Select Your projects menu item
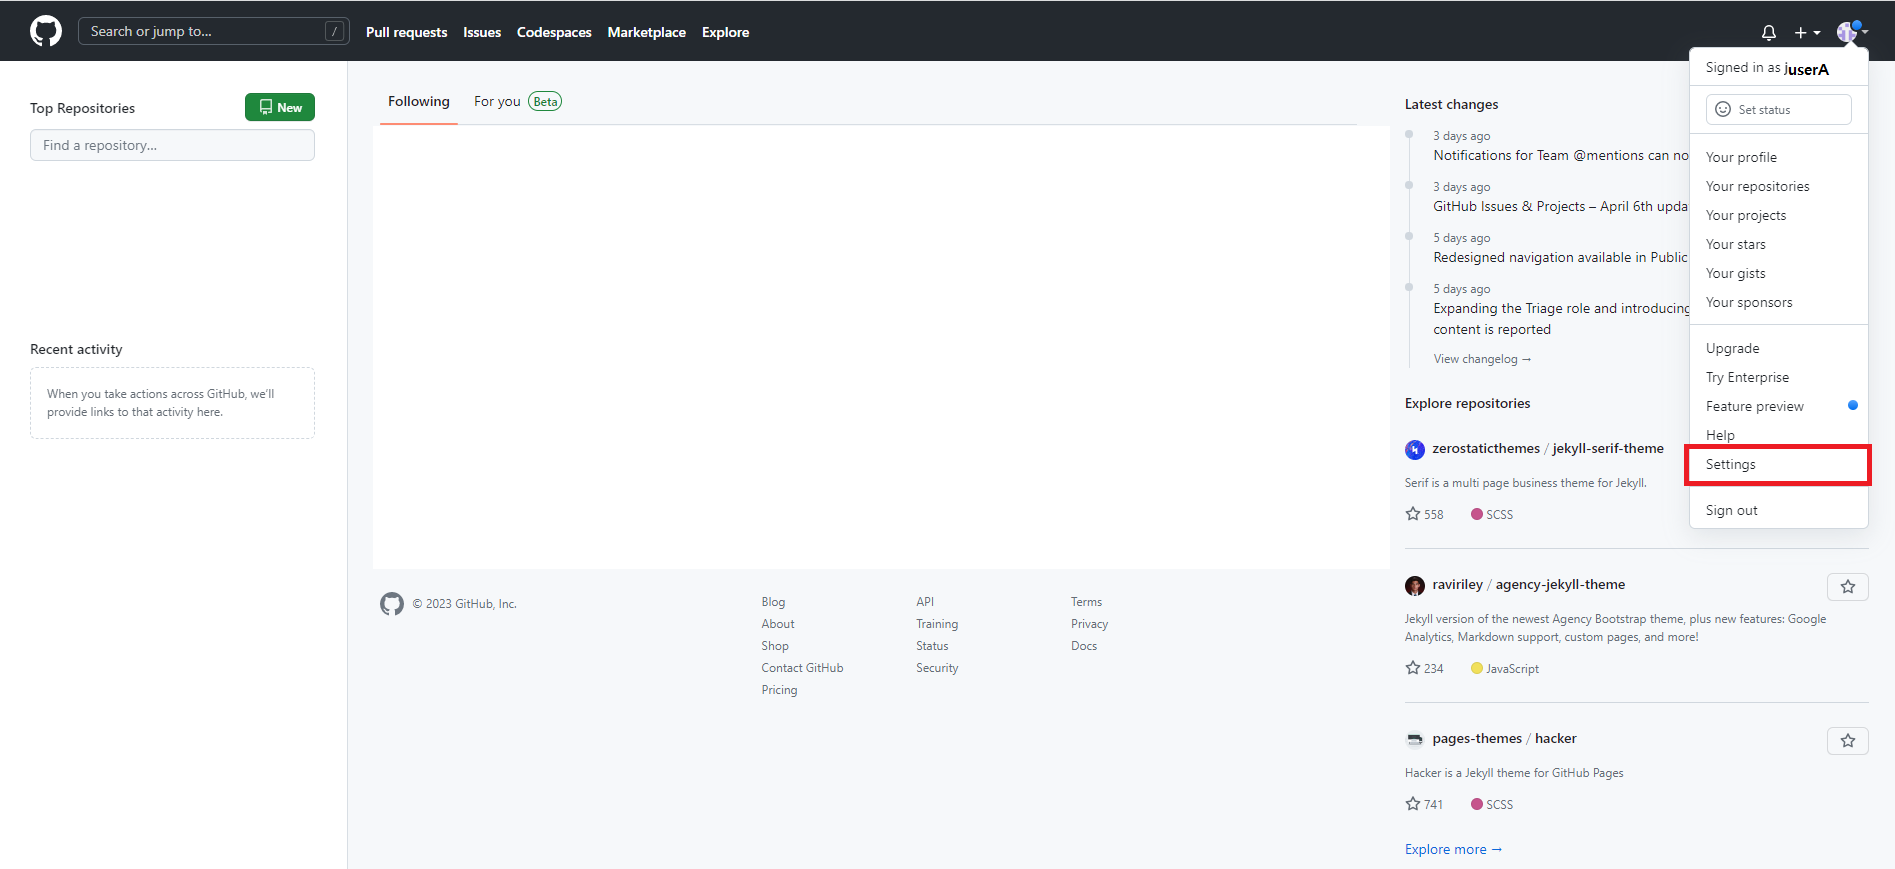Viewport: 1895px width, 869px height. tap(1778, 215)
